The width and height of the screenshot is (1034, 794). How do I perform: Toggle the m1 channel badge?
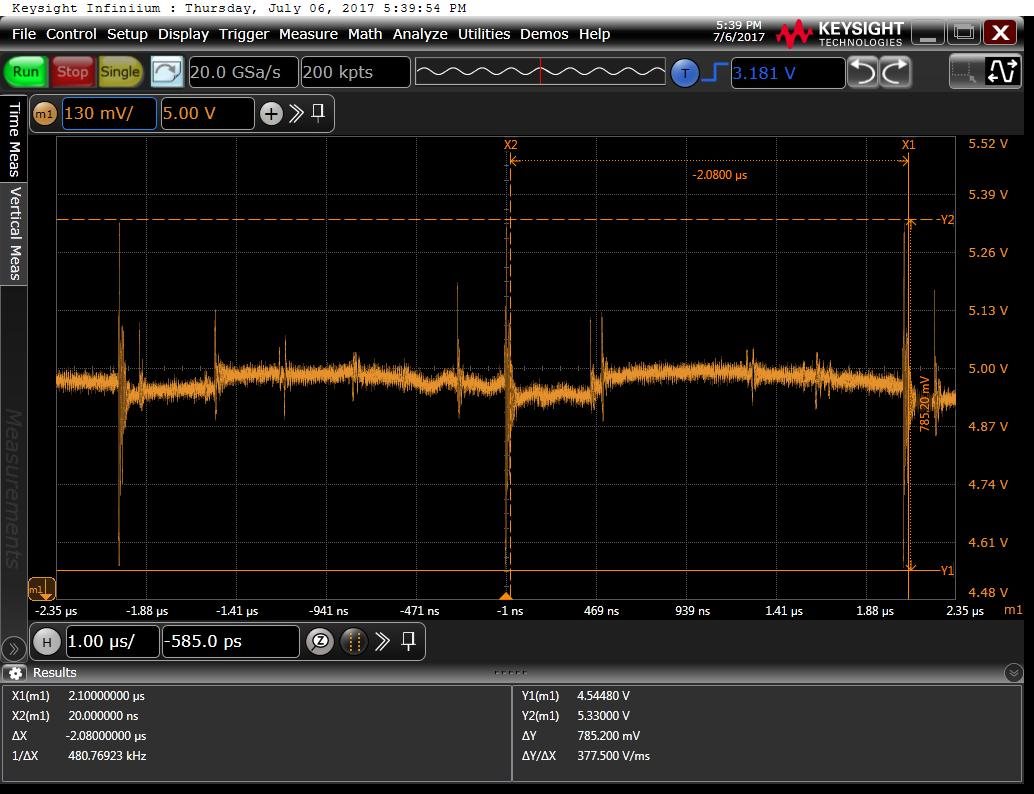[44, 113]
